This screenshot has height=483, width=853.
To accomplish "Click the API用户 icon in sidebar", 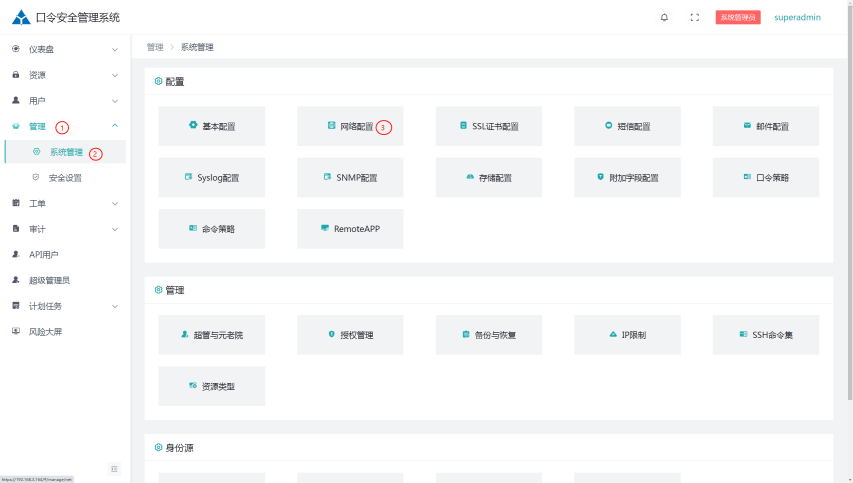I will pyautogui.click(x=16, y=254).
